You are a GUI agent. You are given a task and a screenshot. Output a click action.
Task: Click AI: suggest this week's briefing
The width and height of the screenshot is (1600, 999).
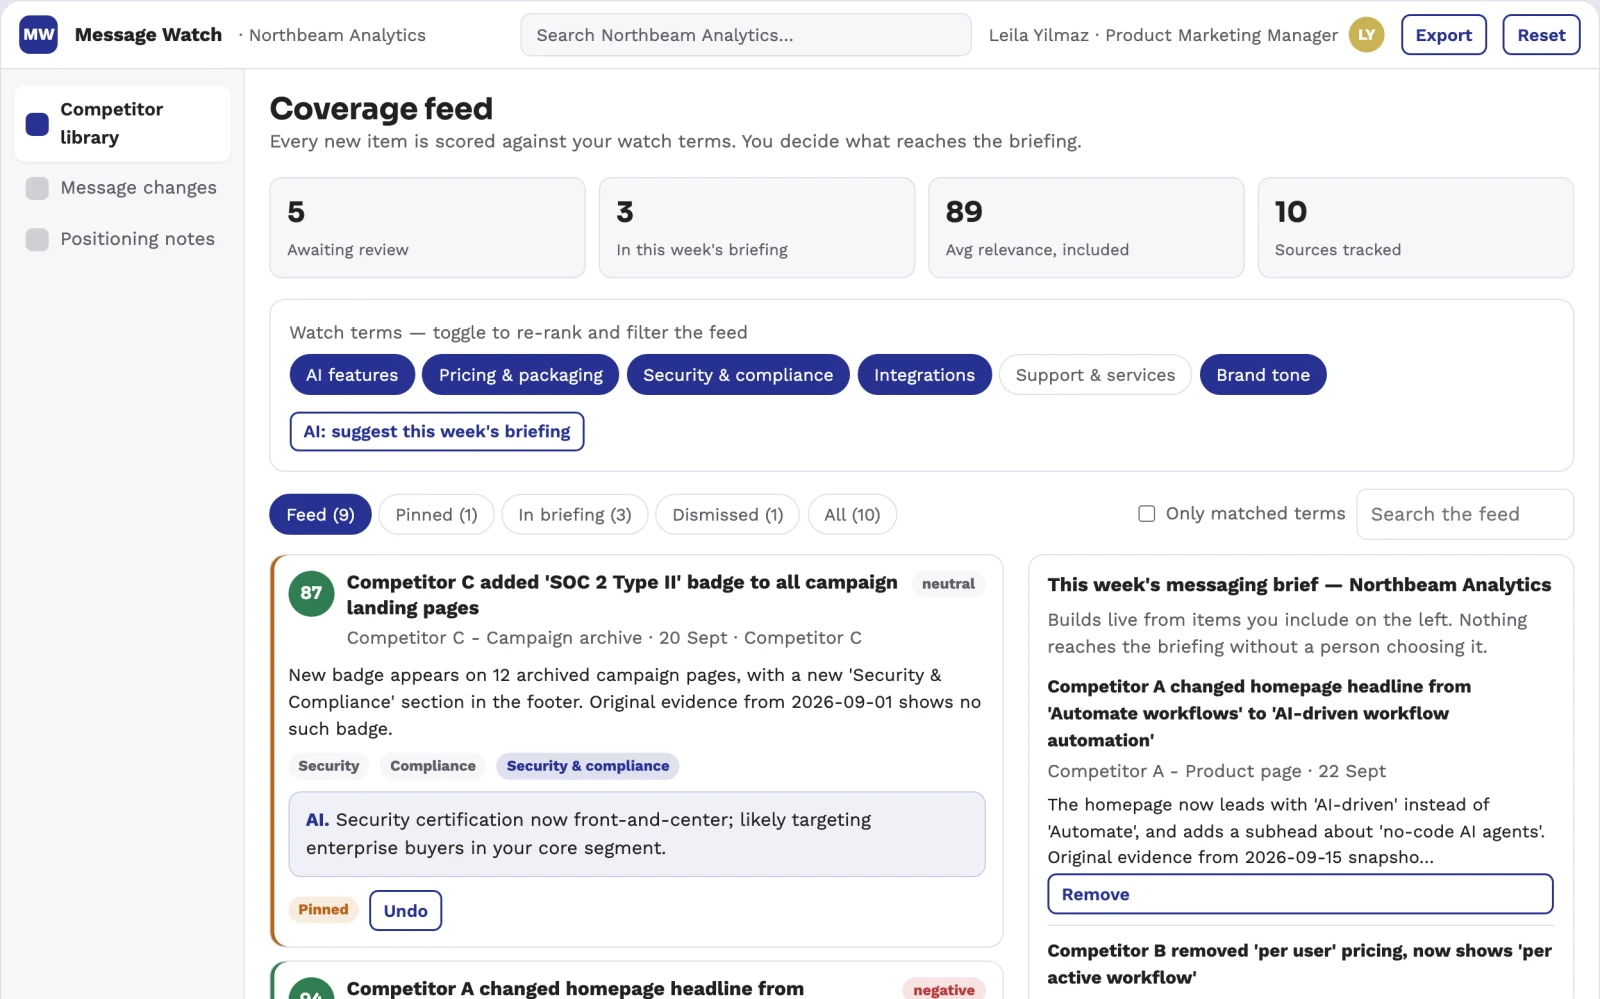tap(437, 432)
